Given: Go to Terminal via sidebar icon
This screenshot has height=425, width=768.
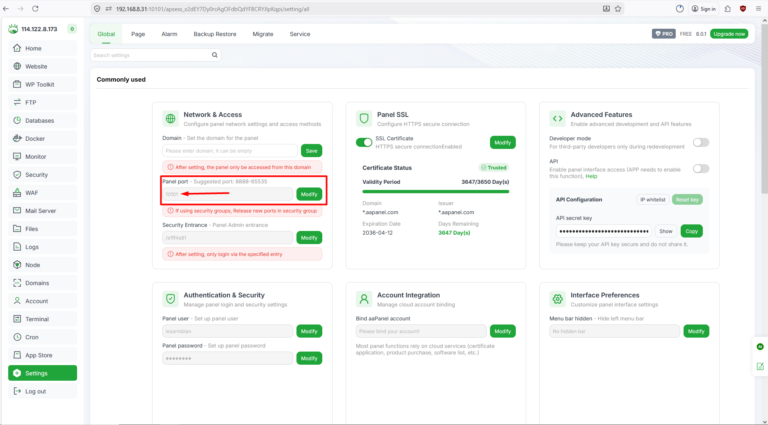Looking at the screenshot, I should pos(17,318).
